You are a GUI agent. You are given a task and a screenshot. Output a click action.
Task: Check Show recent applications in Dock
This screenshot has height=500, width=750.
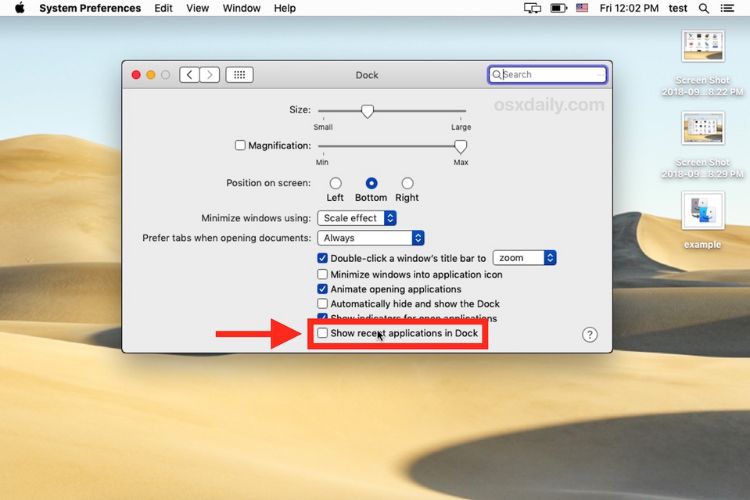click(322, 333)
